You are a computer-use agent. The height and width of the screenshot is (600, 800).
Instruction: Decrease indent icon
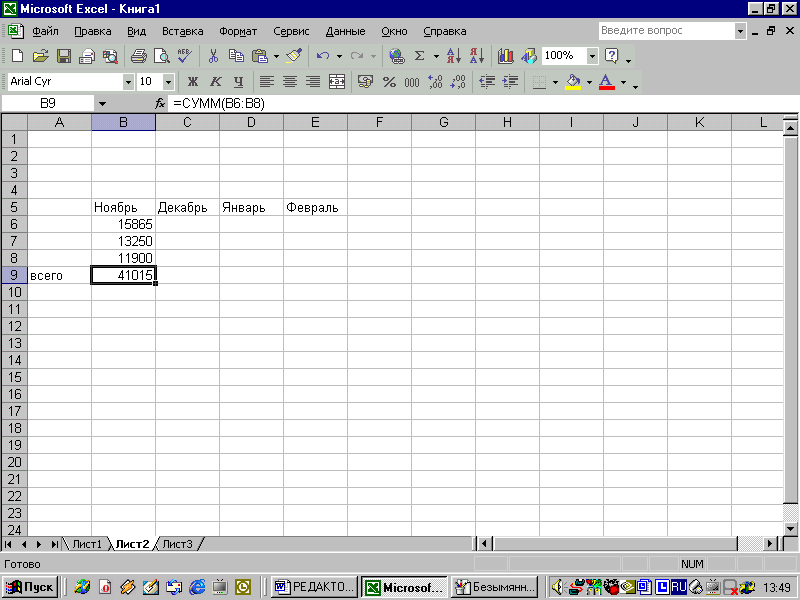point(487,82)
